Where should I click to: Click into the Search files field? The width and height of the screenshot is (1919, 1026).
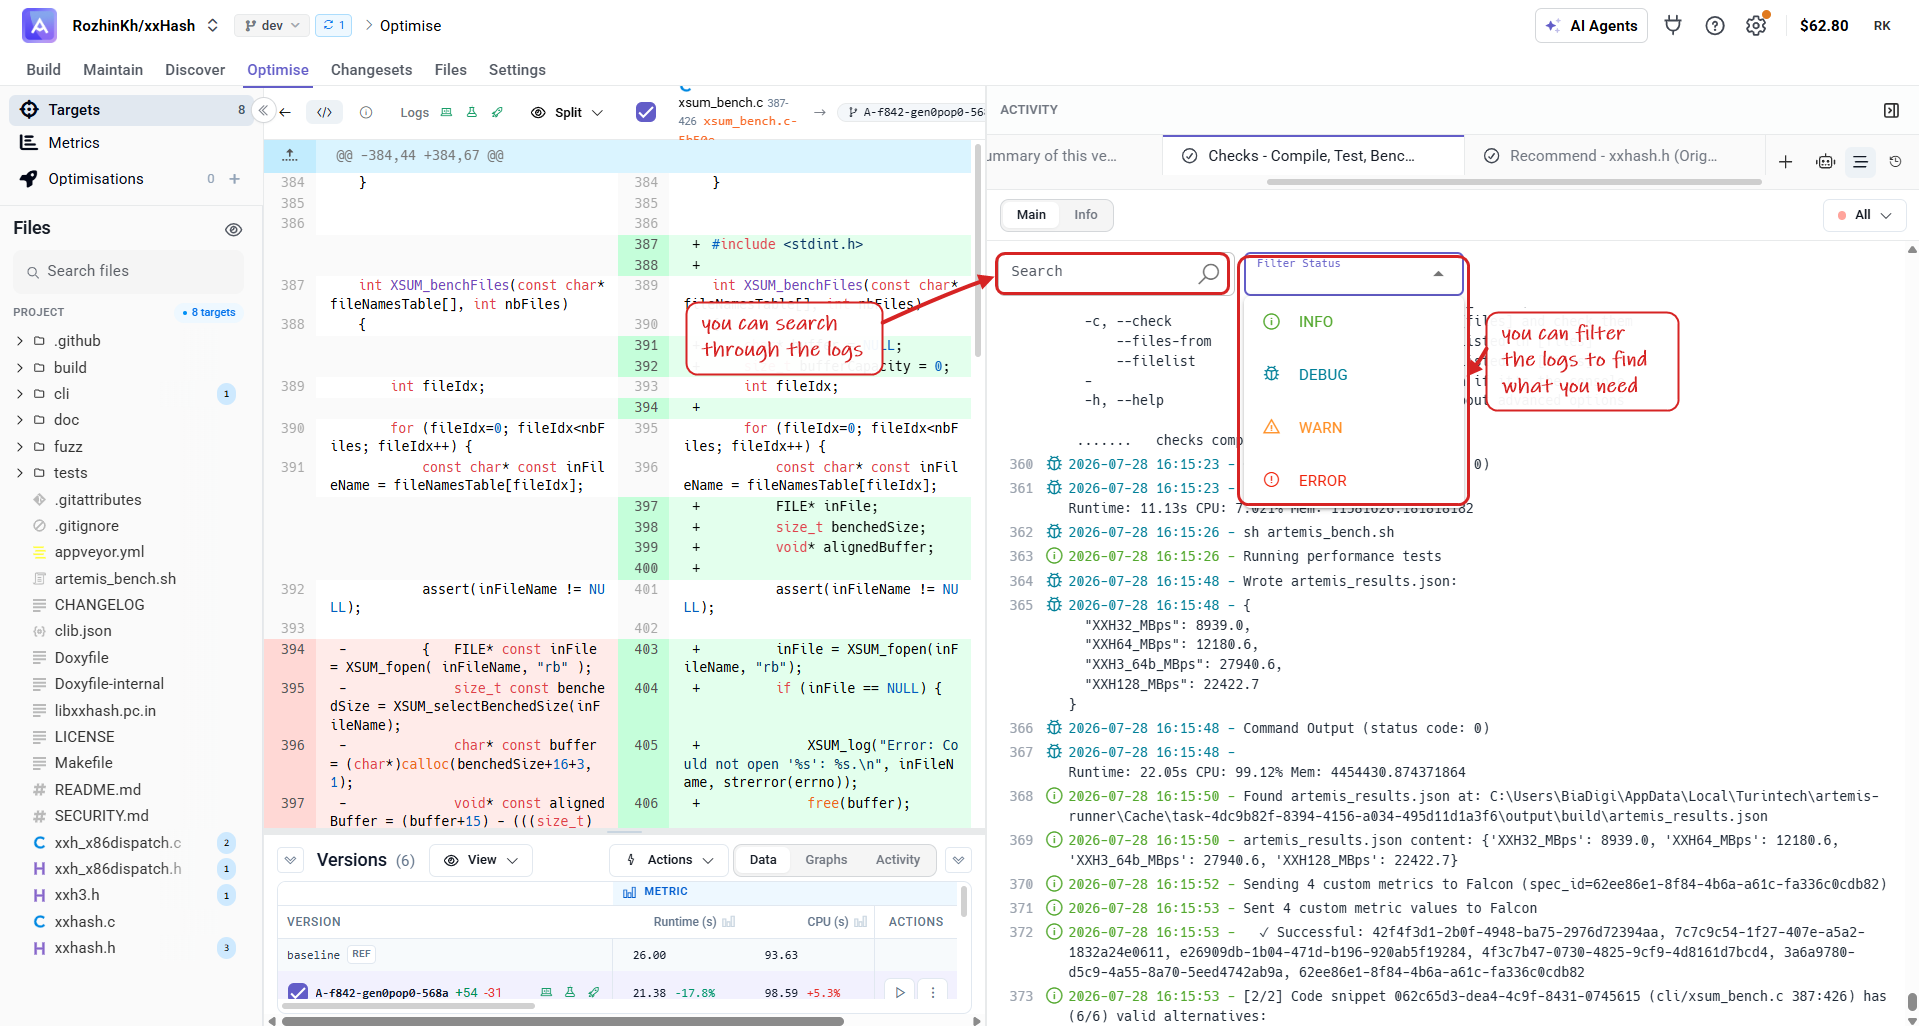click(128, 272)
